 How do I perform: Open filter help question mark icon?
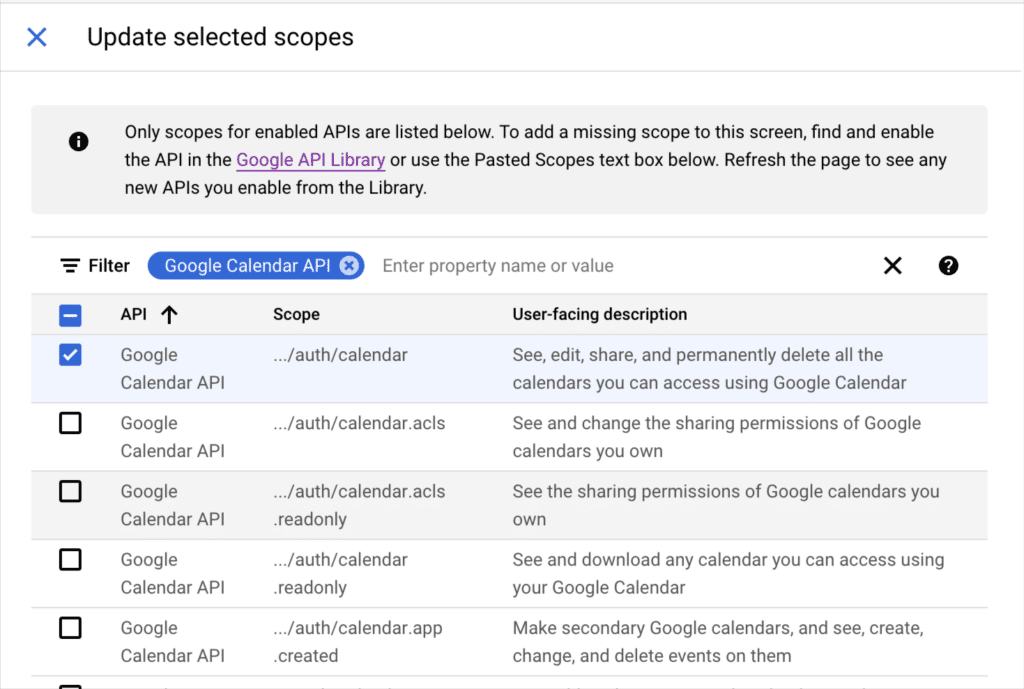948,266
